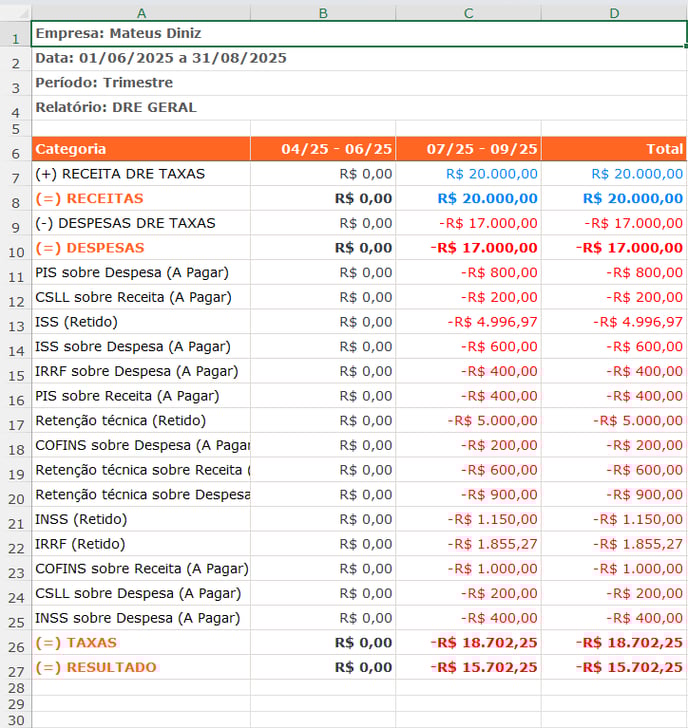Select the 'Categoria' header cell
688x728 pixels.
click(x=141, y=149)
